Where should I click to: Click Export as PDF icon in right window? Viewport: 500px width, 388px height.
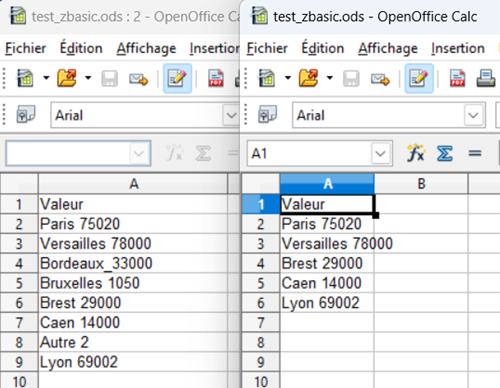point(457,78)
